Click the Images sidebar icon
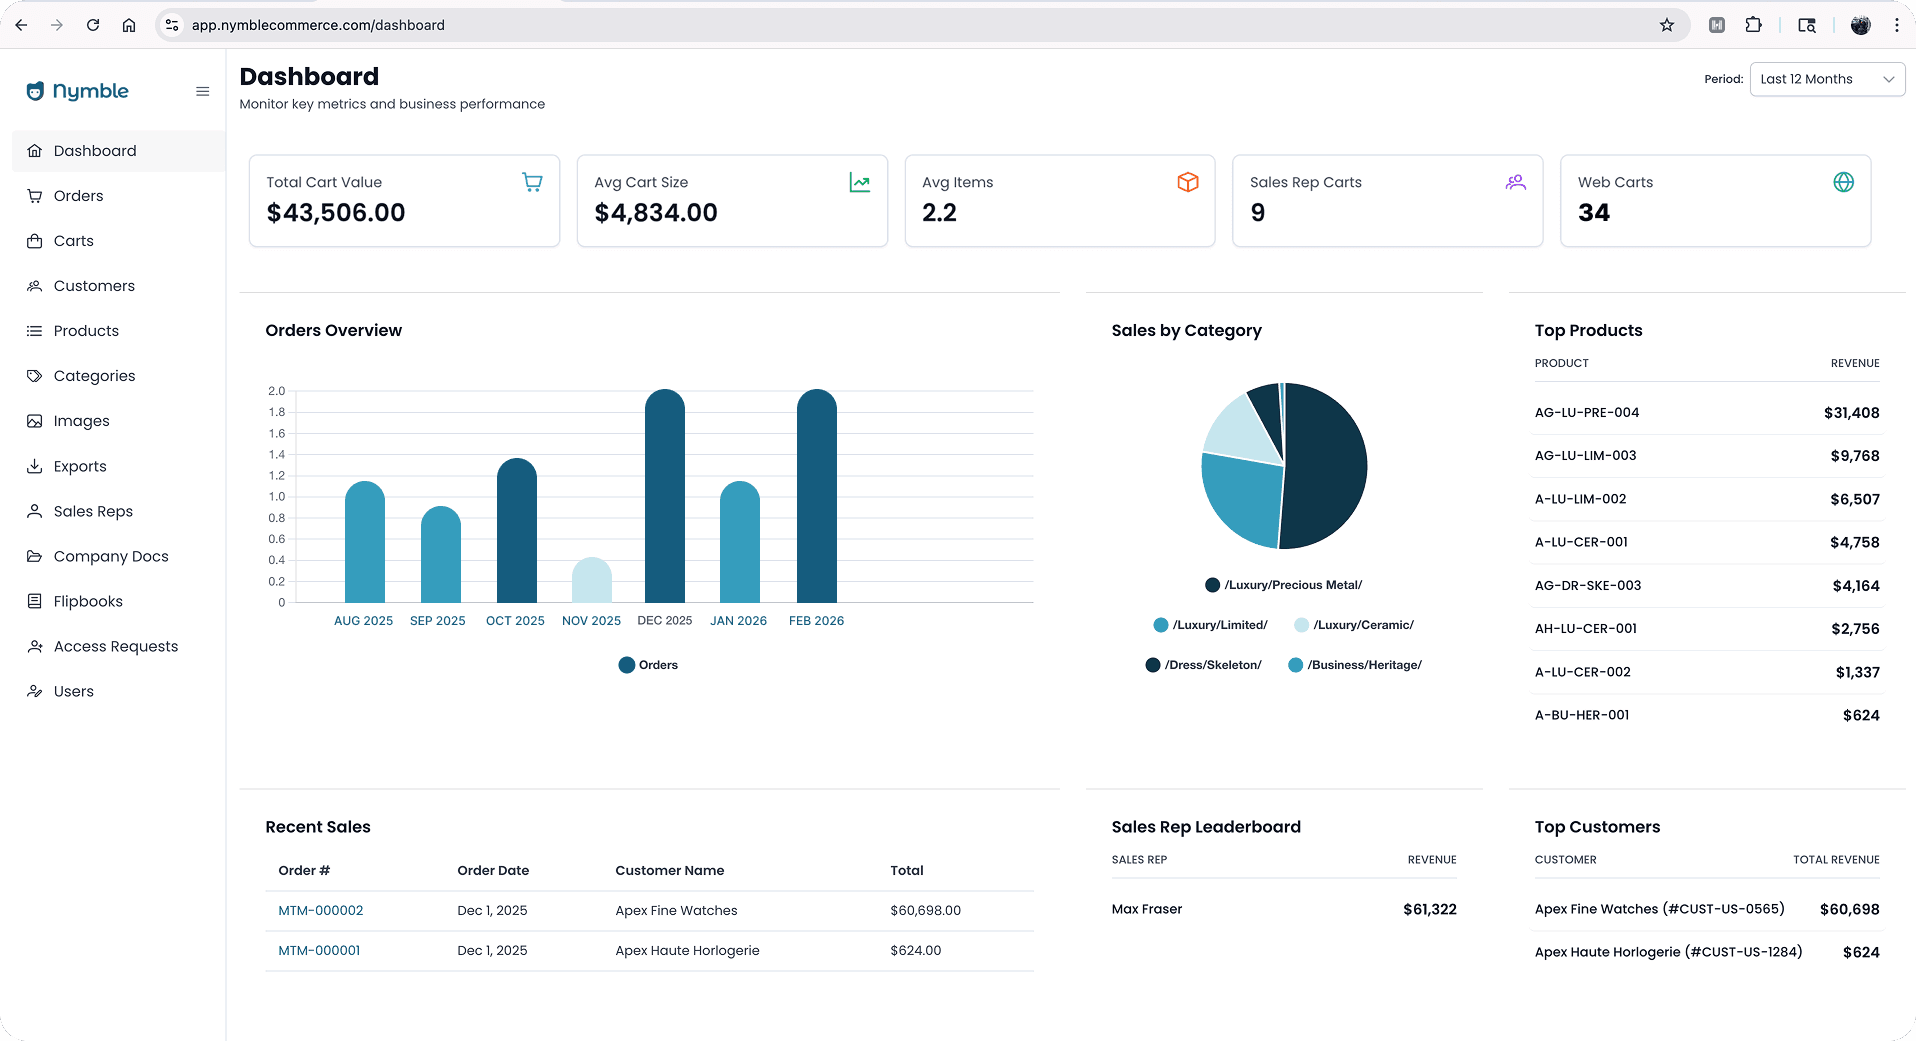Viewport: 1916px width, 1041px height. pos(34,421)
